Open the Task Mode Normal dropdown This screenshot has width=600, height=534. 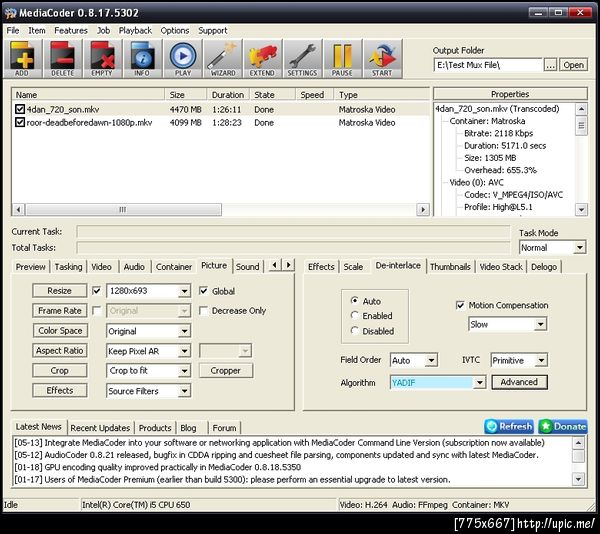[579, 247]
